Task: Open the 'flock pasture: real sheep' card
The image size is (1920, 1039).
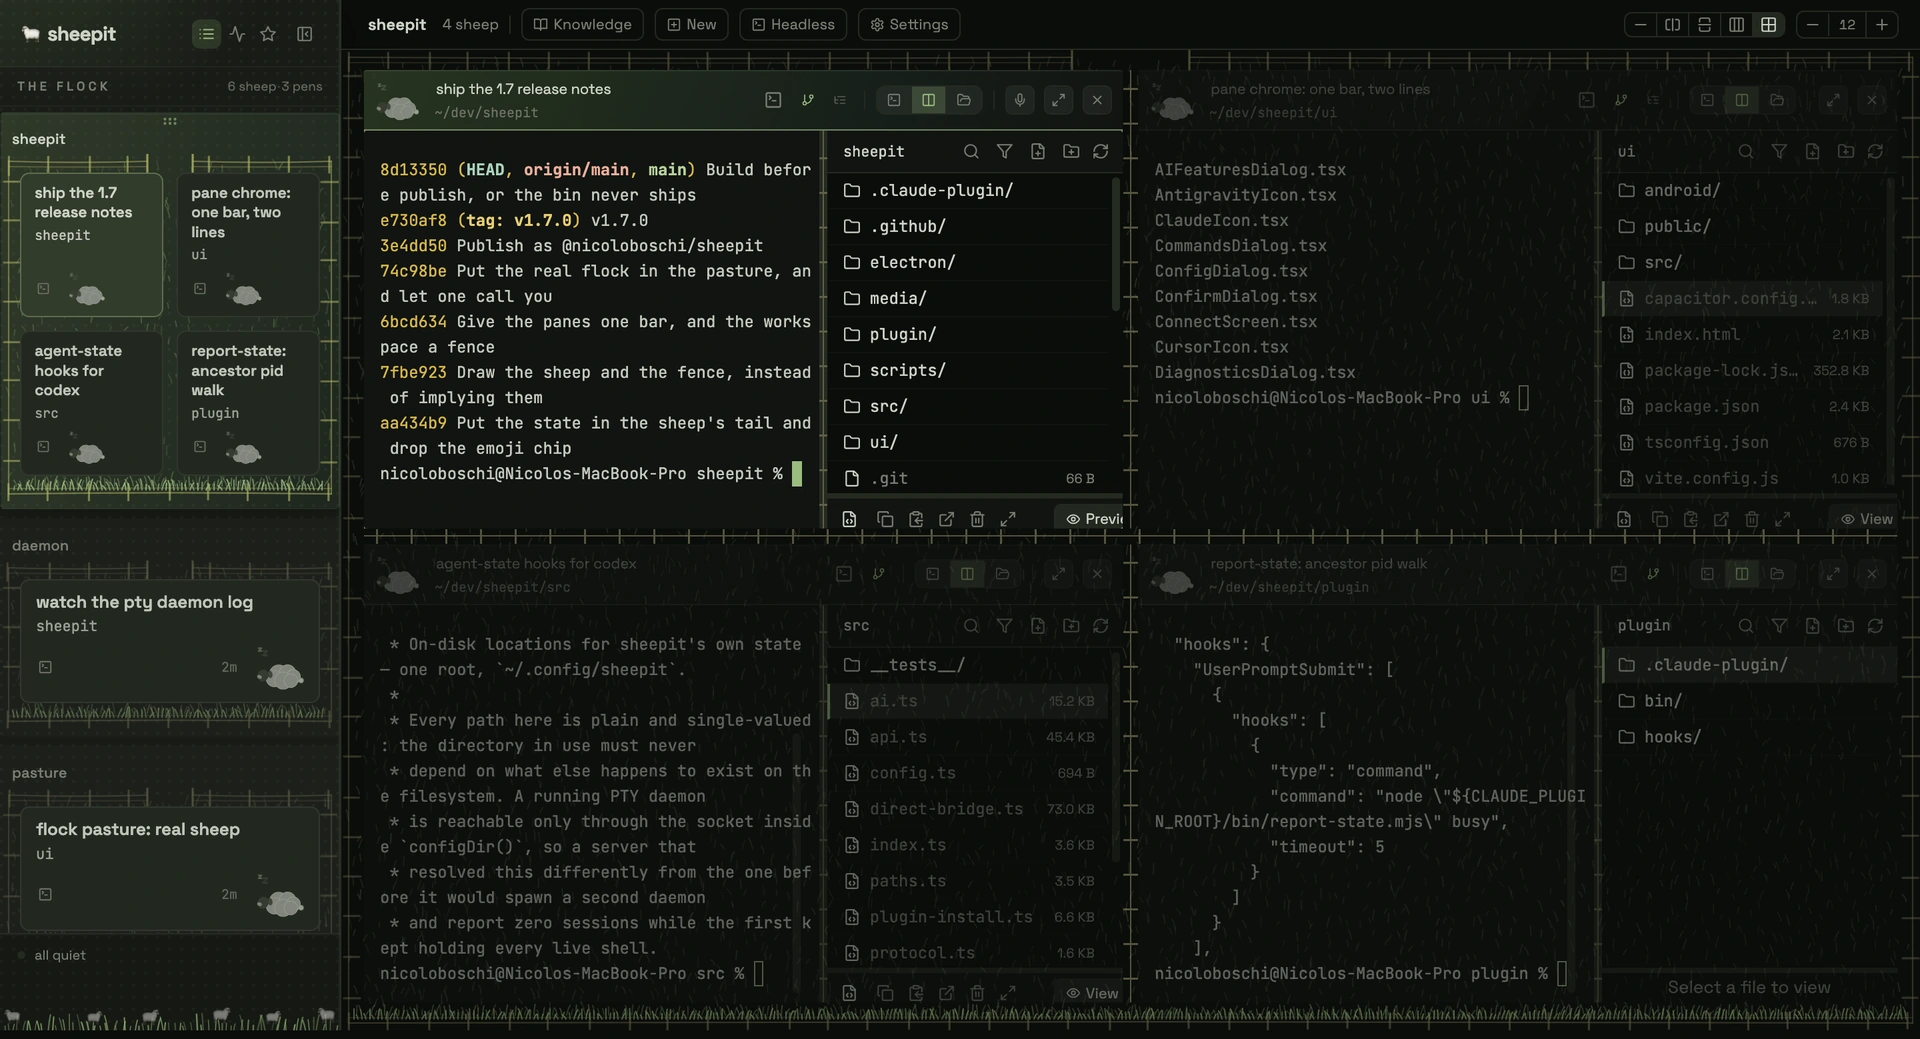Action: [x=170, y=868]
